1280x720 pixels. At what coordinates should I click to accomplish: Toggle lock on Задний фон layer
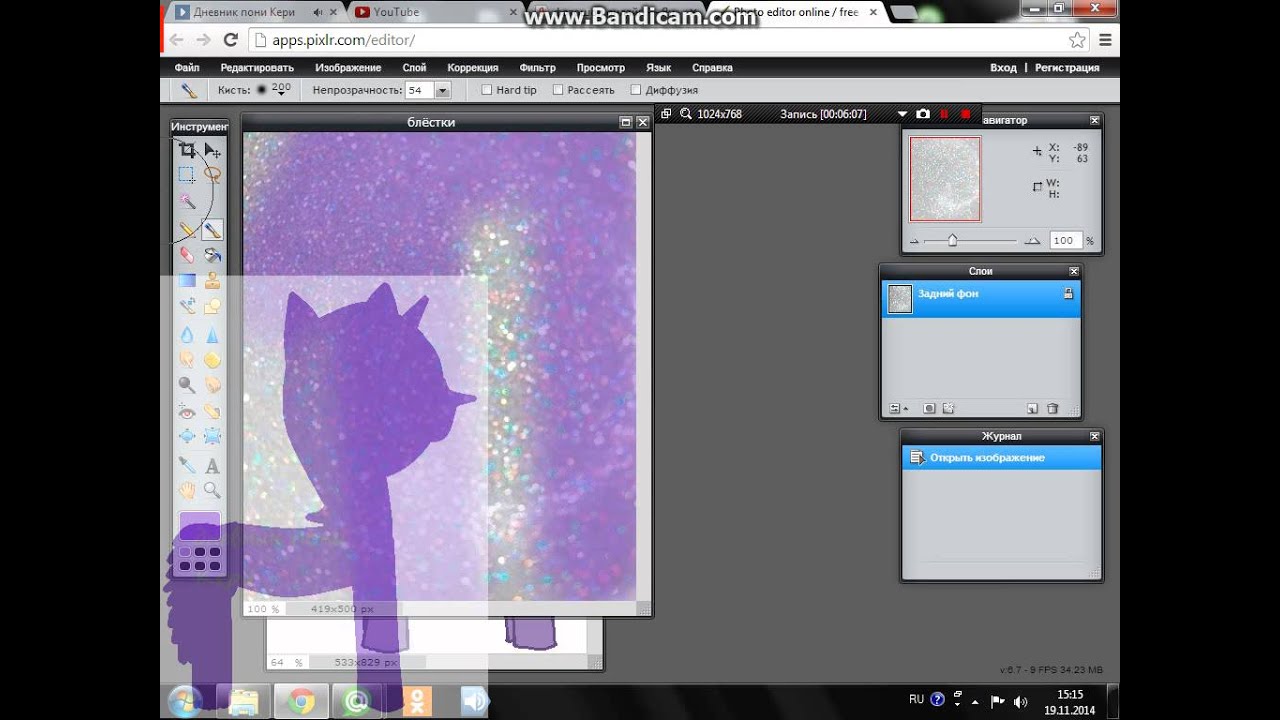click(x=1068, y=294)
